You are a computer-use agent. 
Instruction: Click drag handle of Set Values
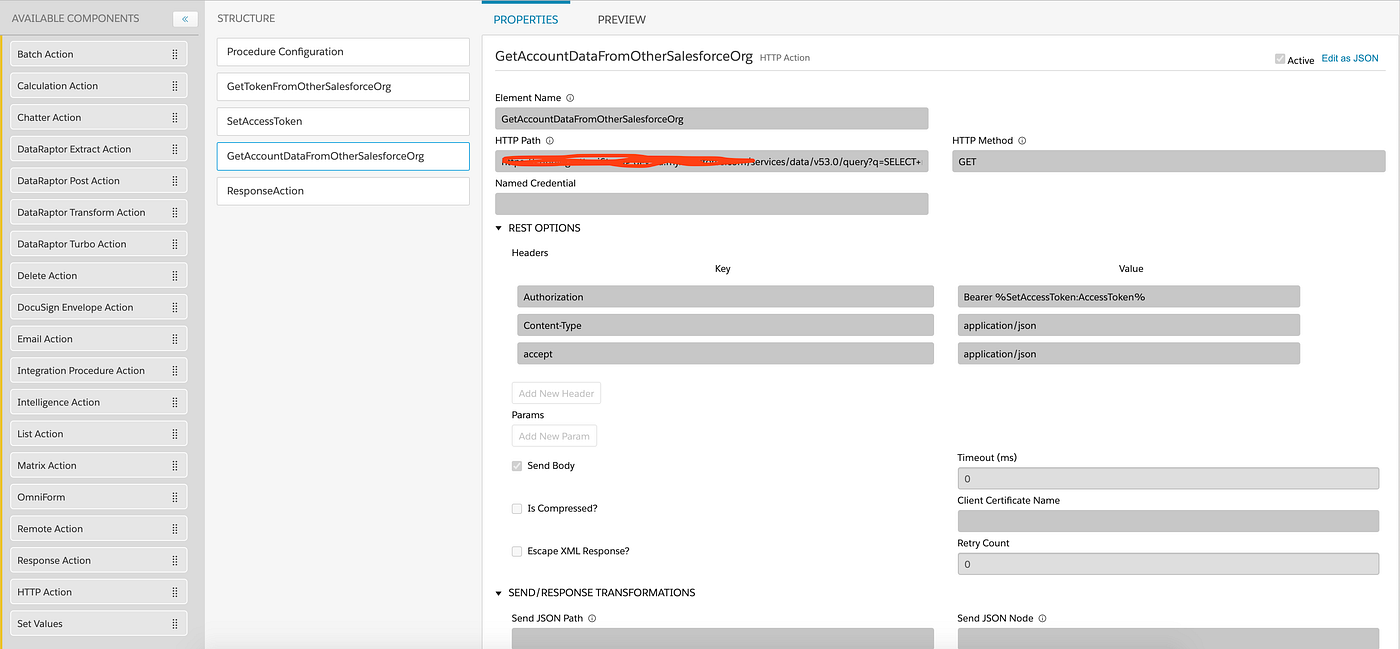(174, 623)
